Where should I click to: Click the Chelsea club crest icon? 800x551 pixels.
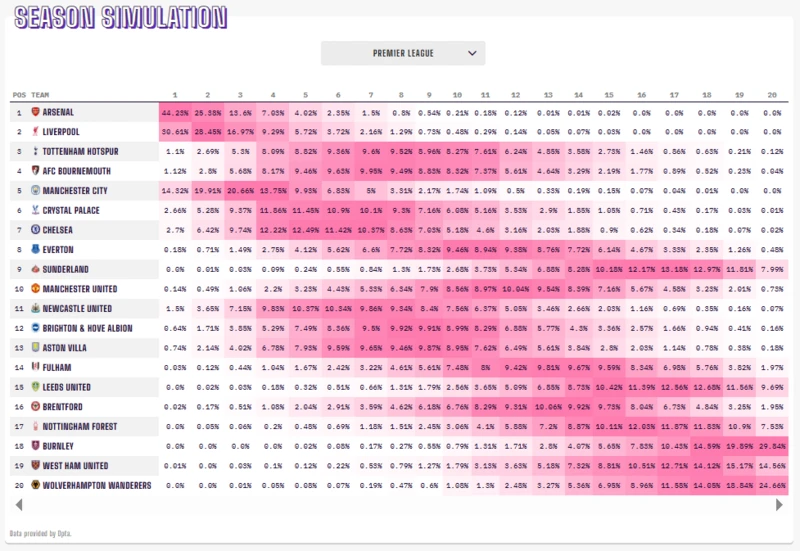click(x=36, y=230)
